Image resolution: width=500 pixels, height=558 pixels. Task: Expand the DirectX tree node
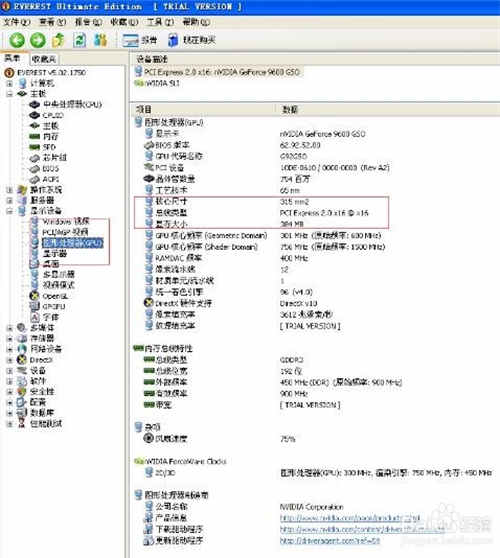[10, 360]
